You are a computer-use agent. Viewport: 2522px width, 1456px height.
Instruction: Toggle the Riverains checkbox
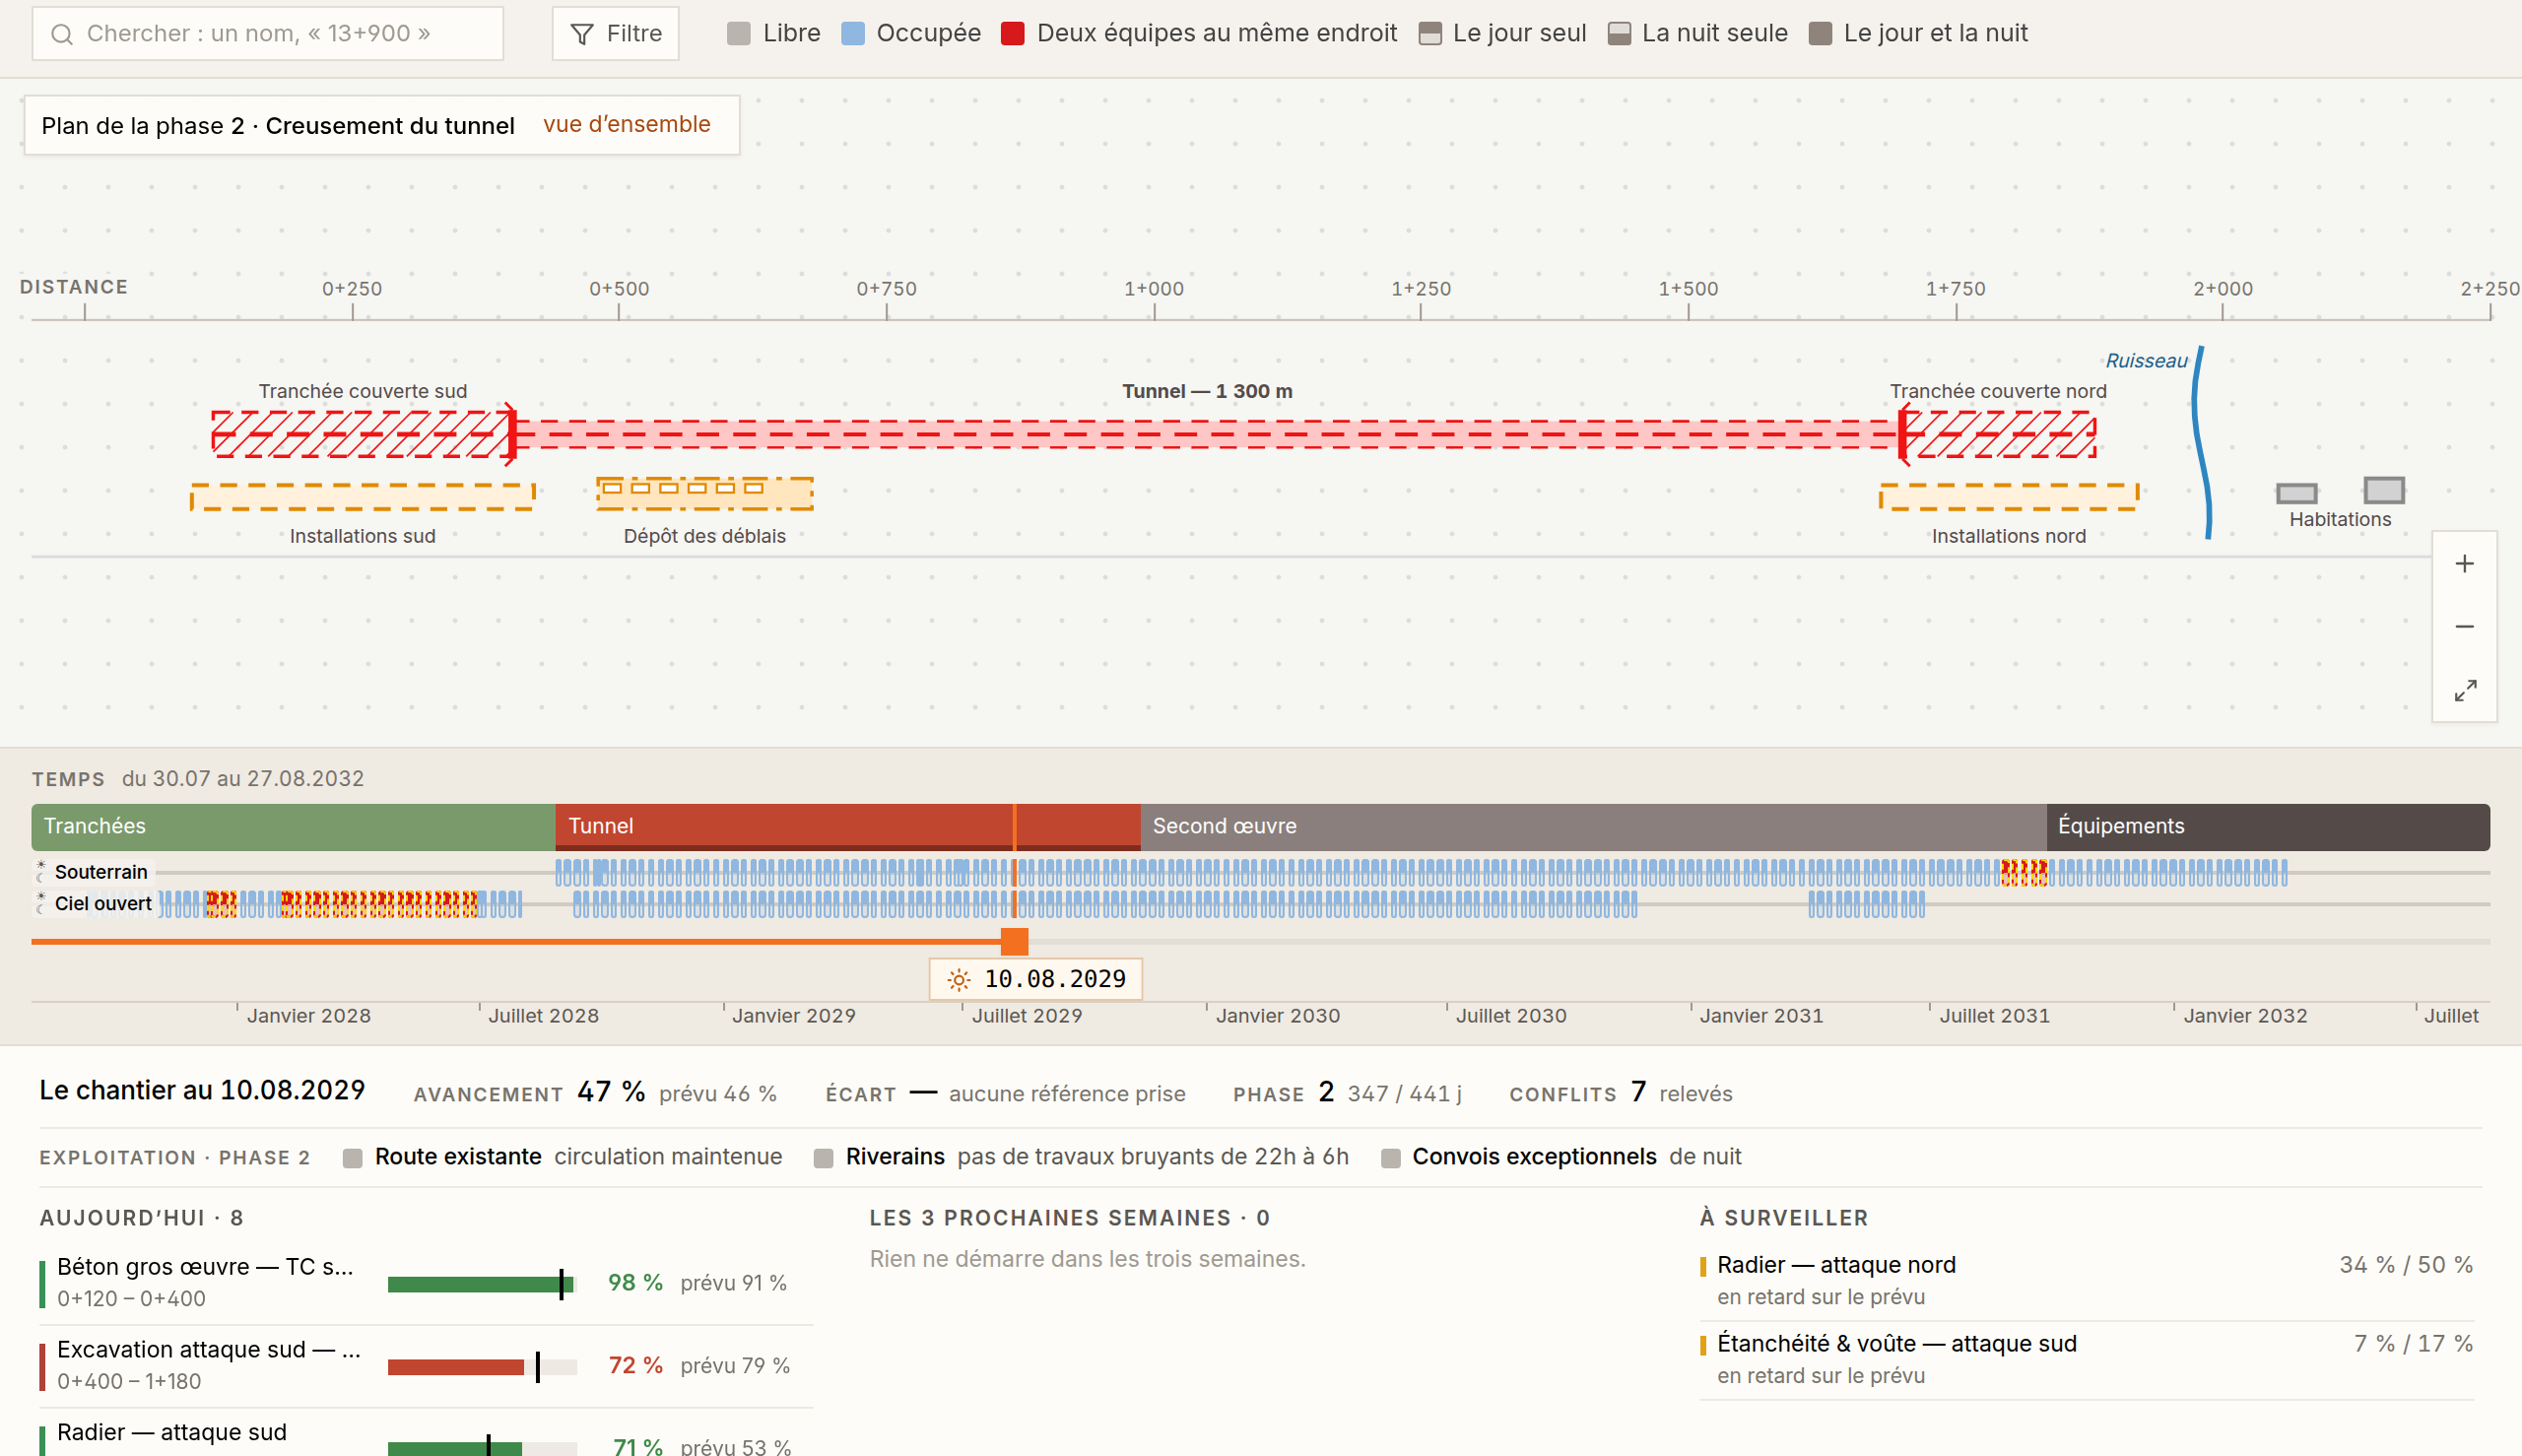(x=823, y=1158)
